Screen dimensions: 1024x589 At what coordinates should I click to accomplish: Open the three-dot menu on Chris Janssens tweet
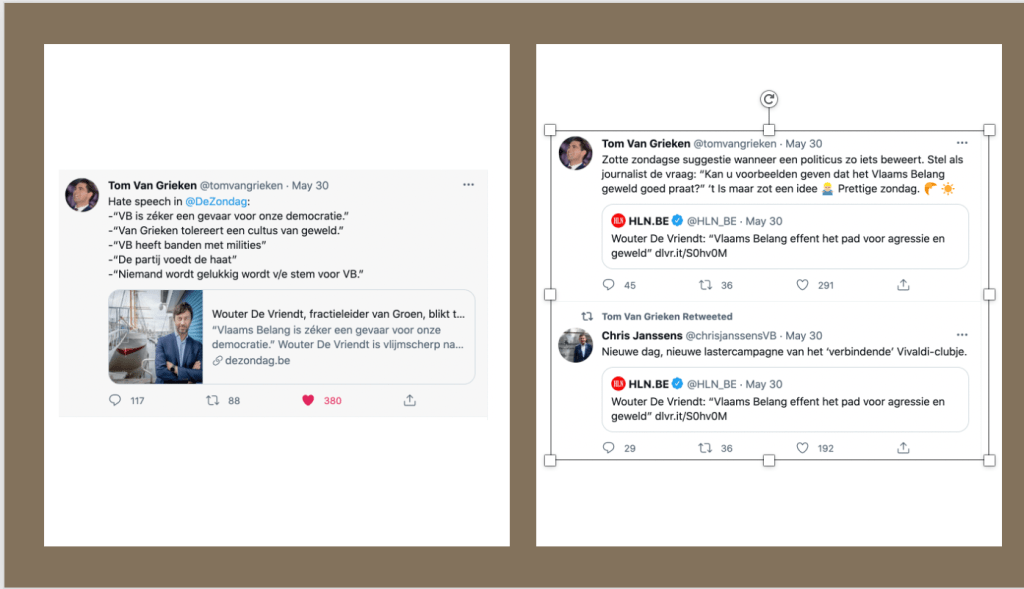pos(962,334)
